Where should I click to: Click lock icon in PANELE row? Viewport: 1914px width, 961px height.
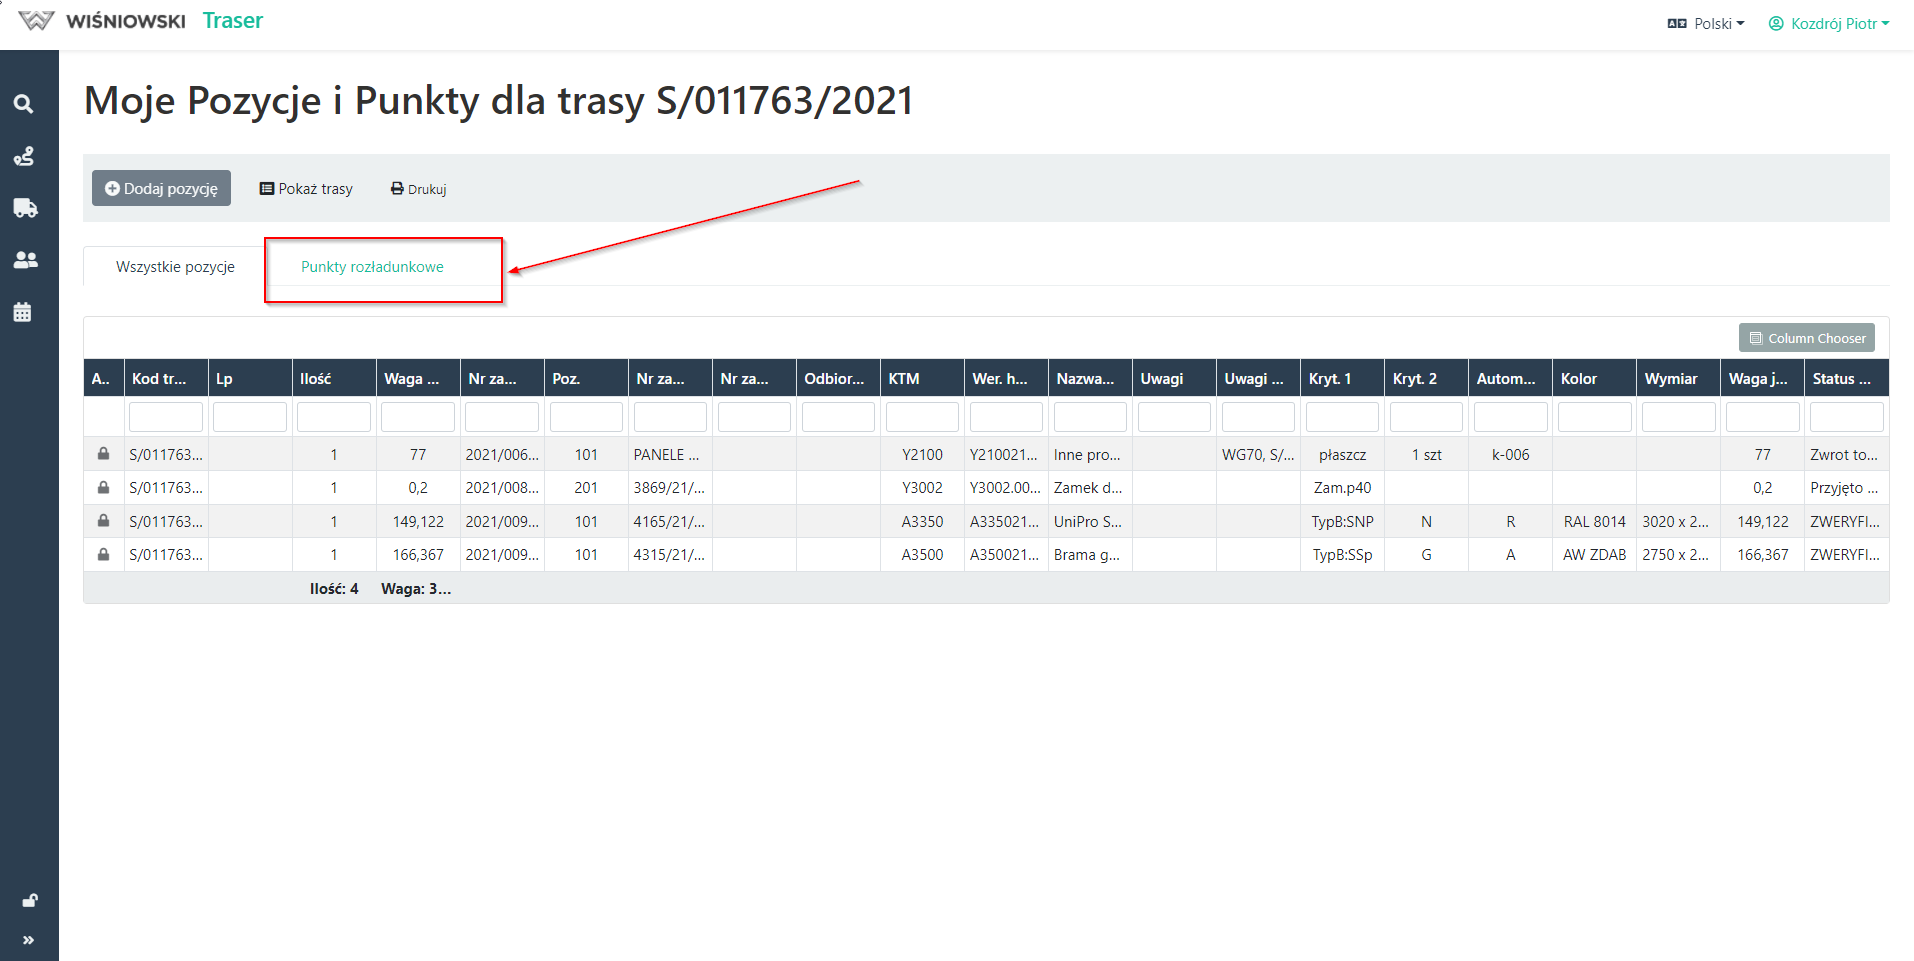tap(103, 454)
